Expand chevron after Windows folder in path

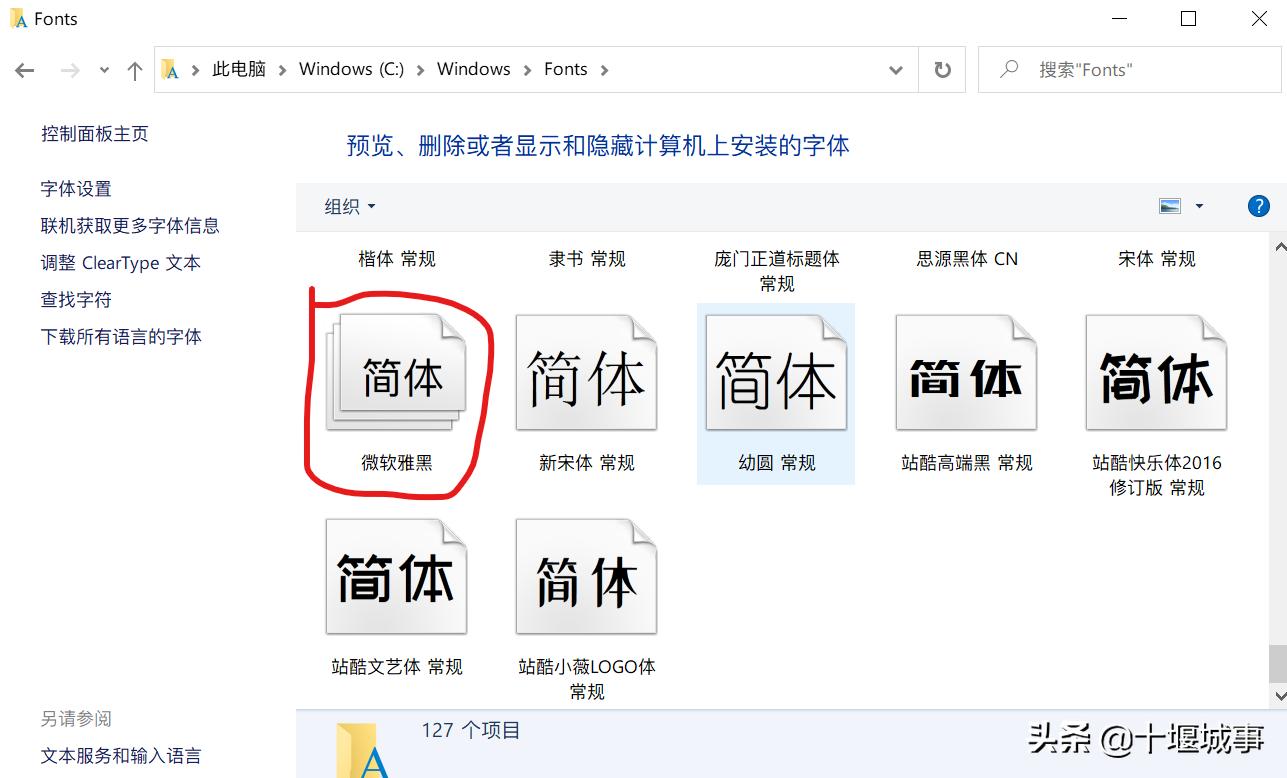tap(527, 70)
